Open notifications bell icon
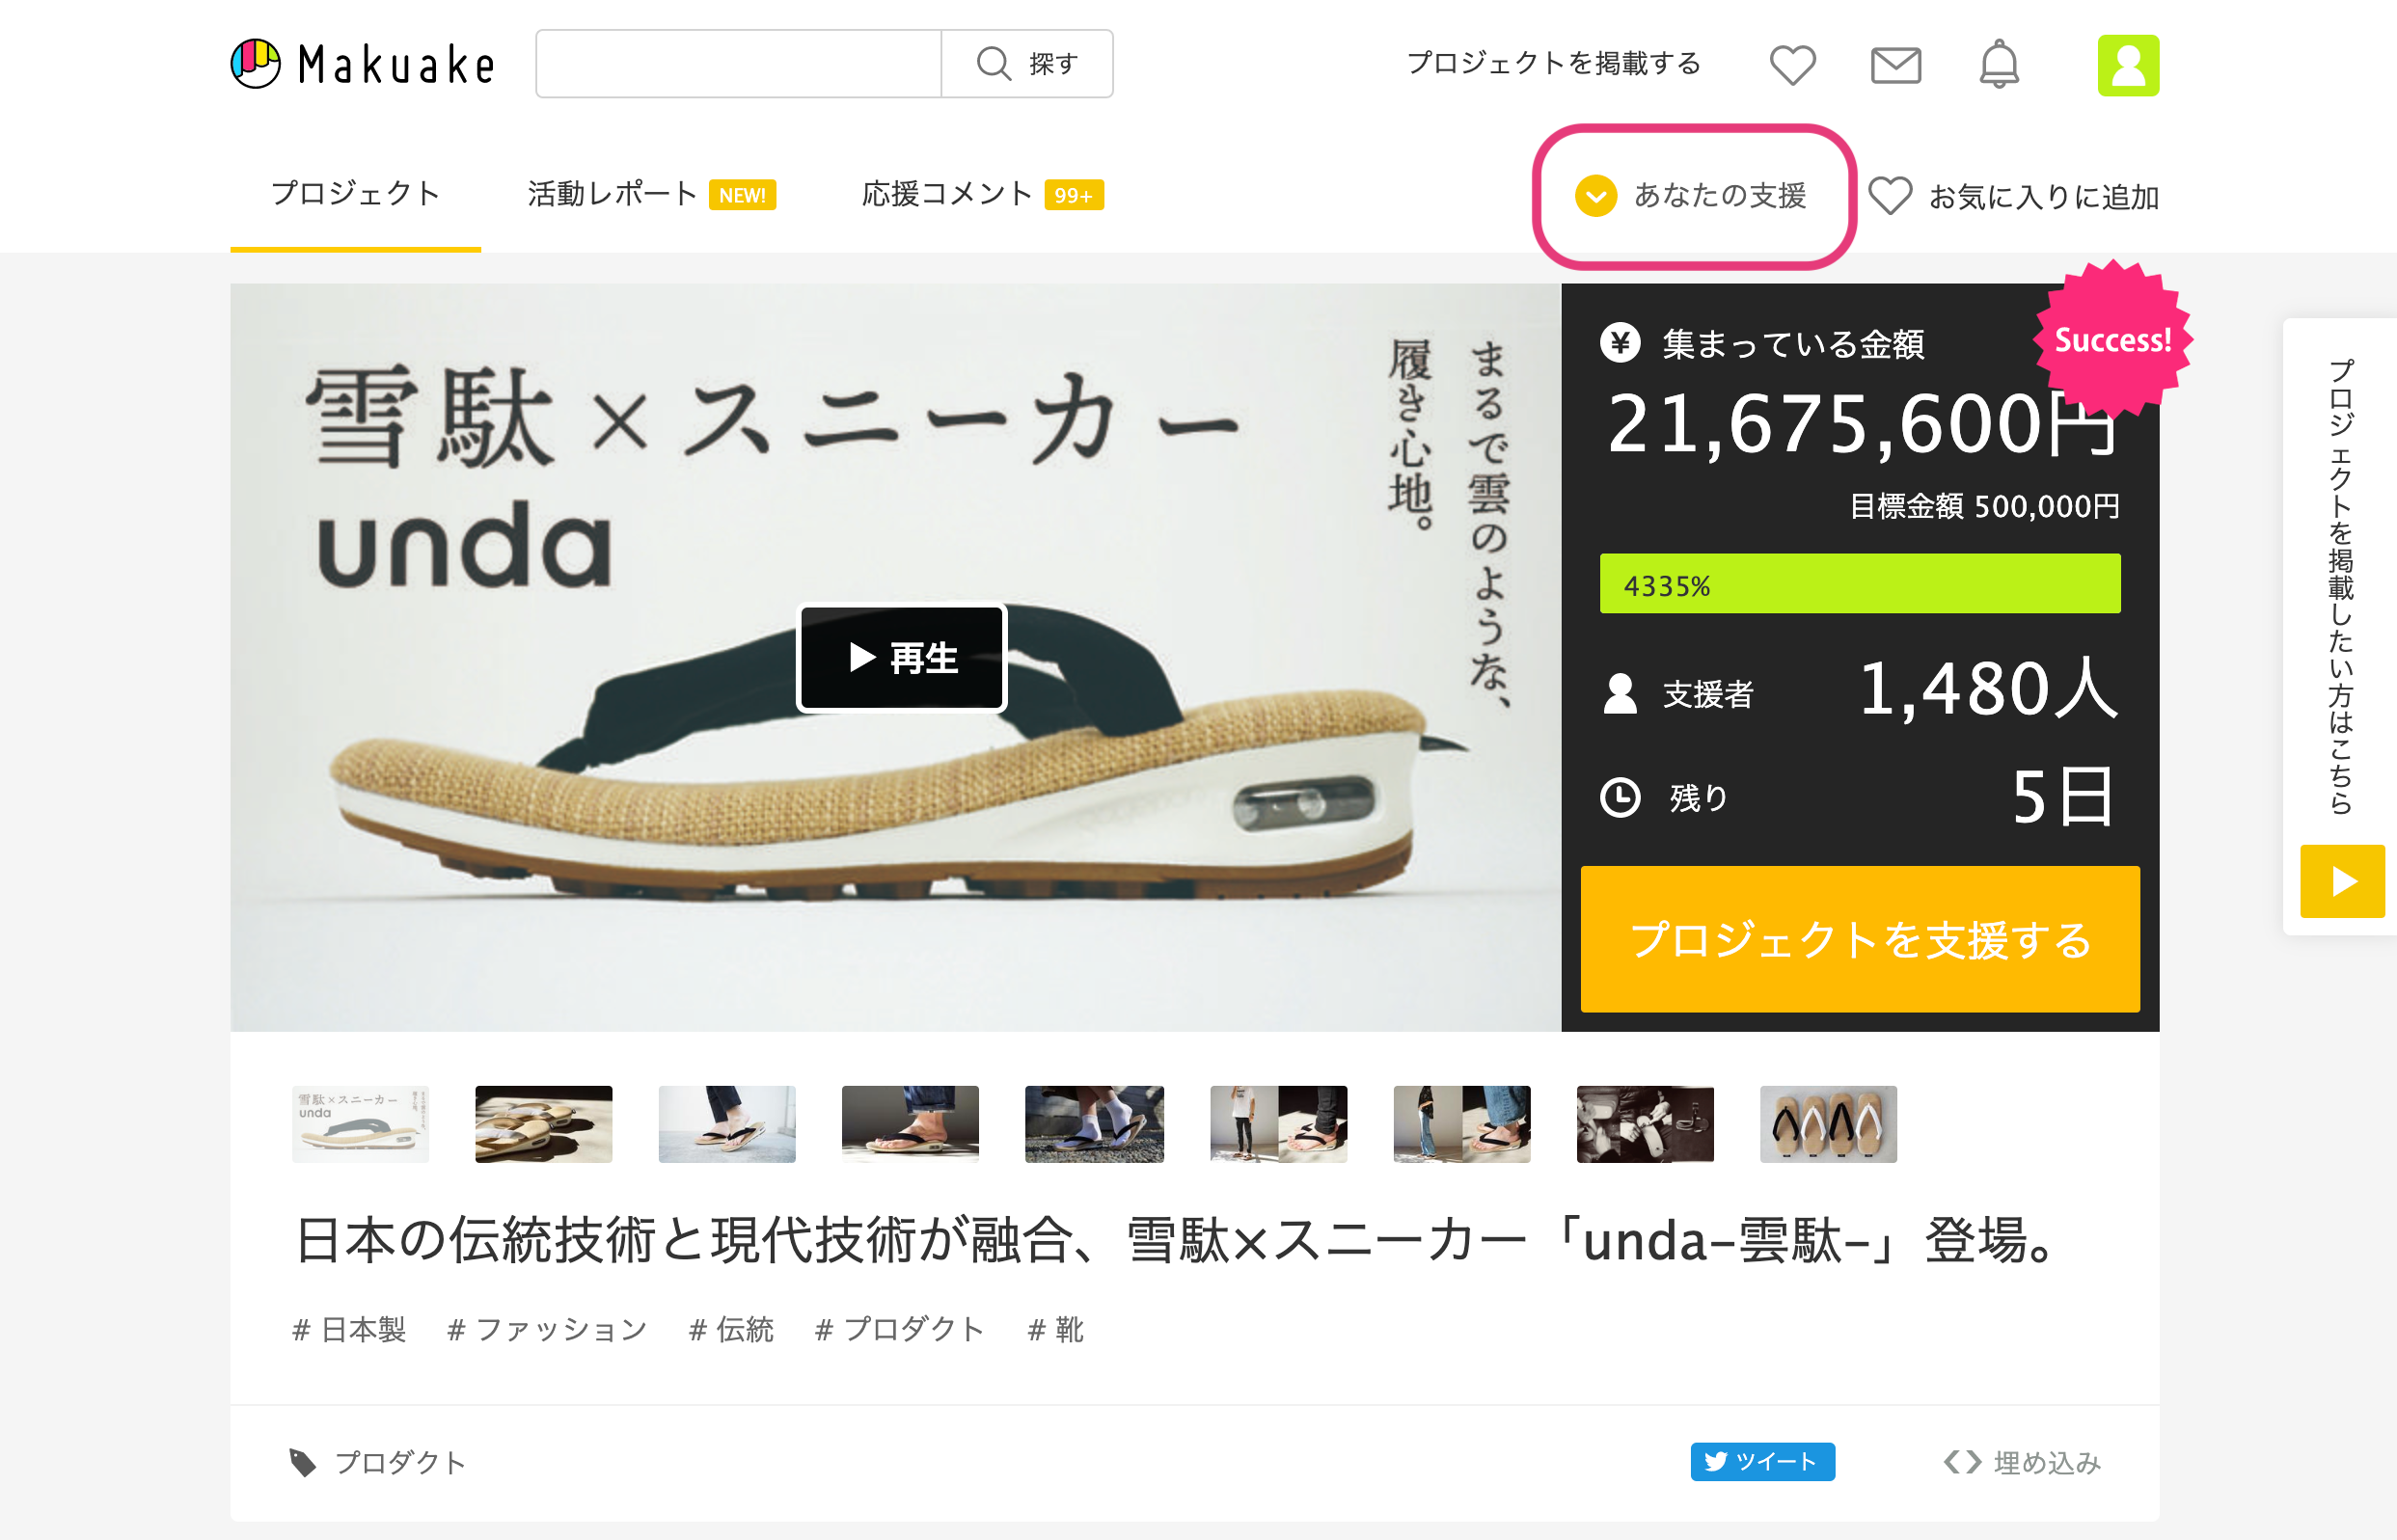The image size is (2397, 1540). [1999, 66]
